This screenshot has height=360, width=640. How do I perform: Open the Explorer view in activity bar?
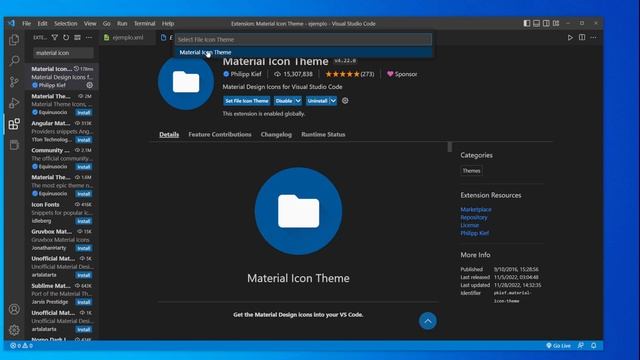click(14, 40)
